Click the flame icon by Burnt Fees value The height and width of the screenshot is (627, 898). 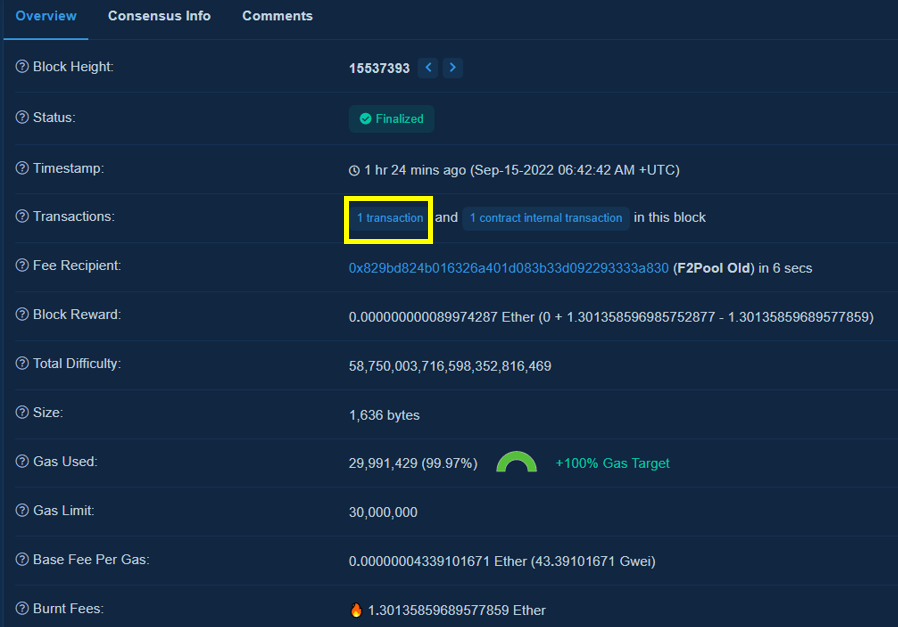tap(356, 610)
